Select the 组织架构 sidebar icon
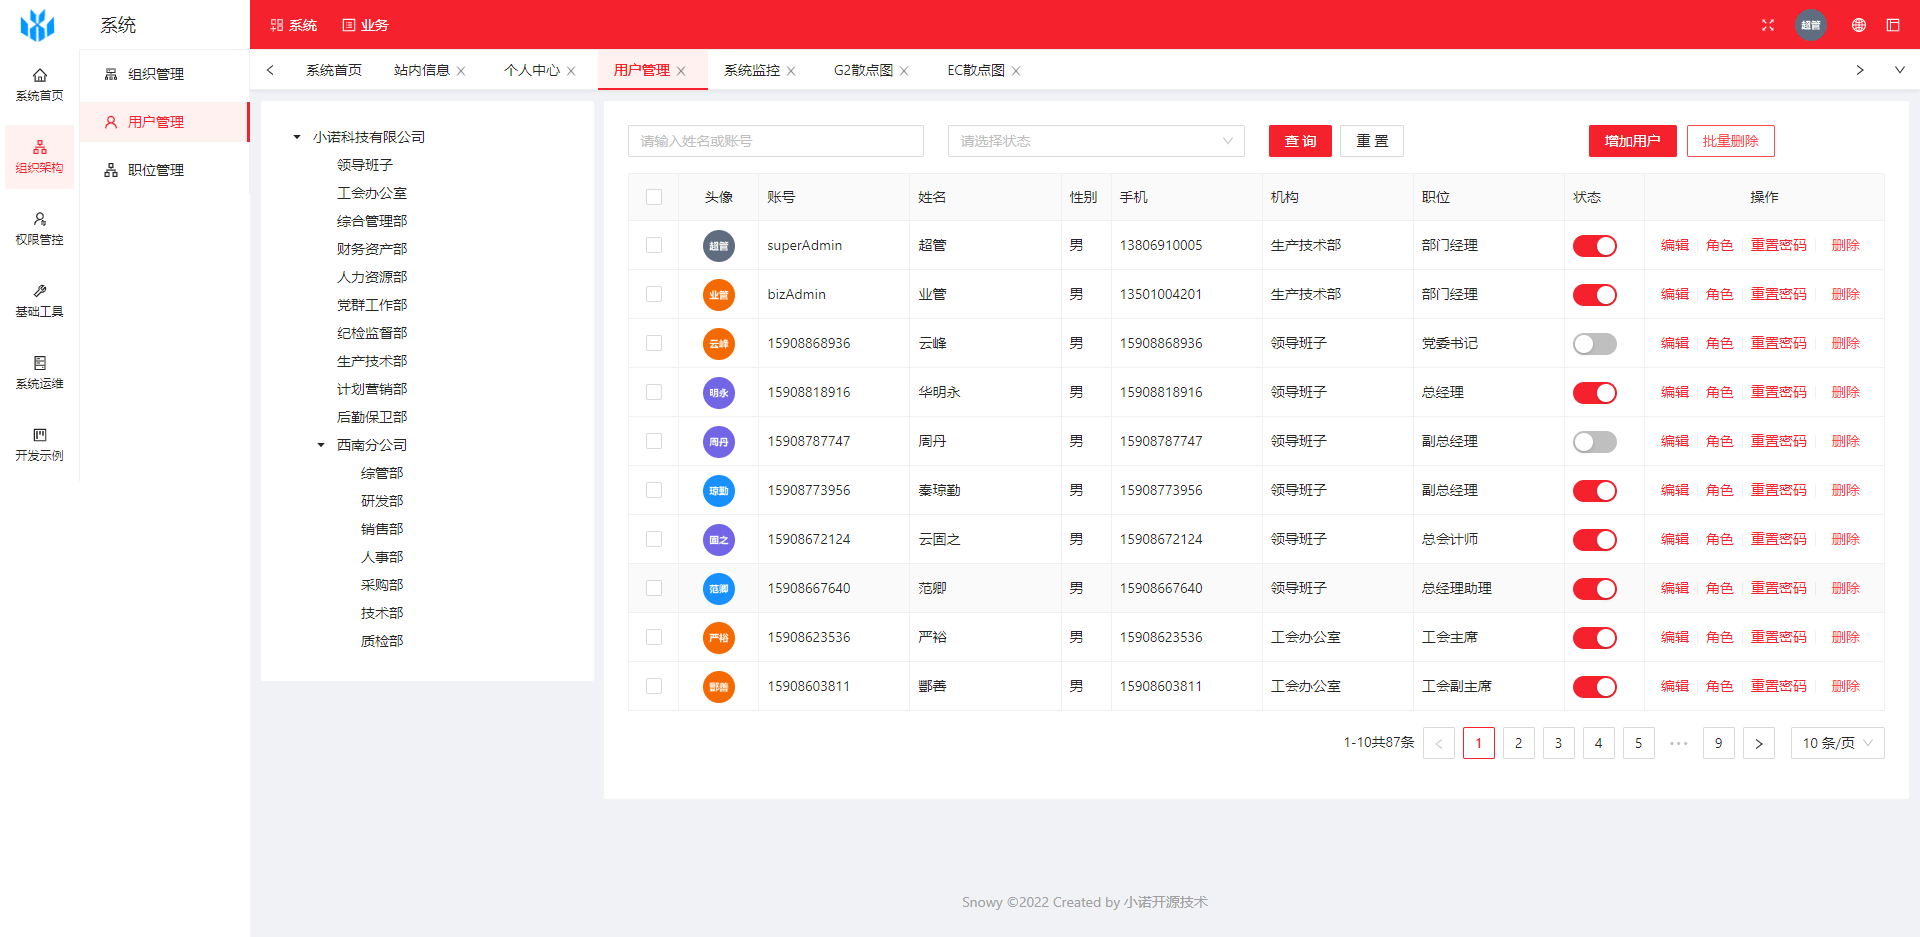Screen dimensions: 1920x937 [39, 156]
